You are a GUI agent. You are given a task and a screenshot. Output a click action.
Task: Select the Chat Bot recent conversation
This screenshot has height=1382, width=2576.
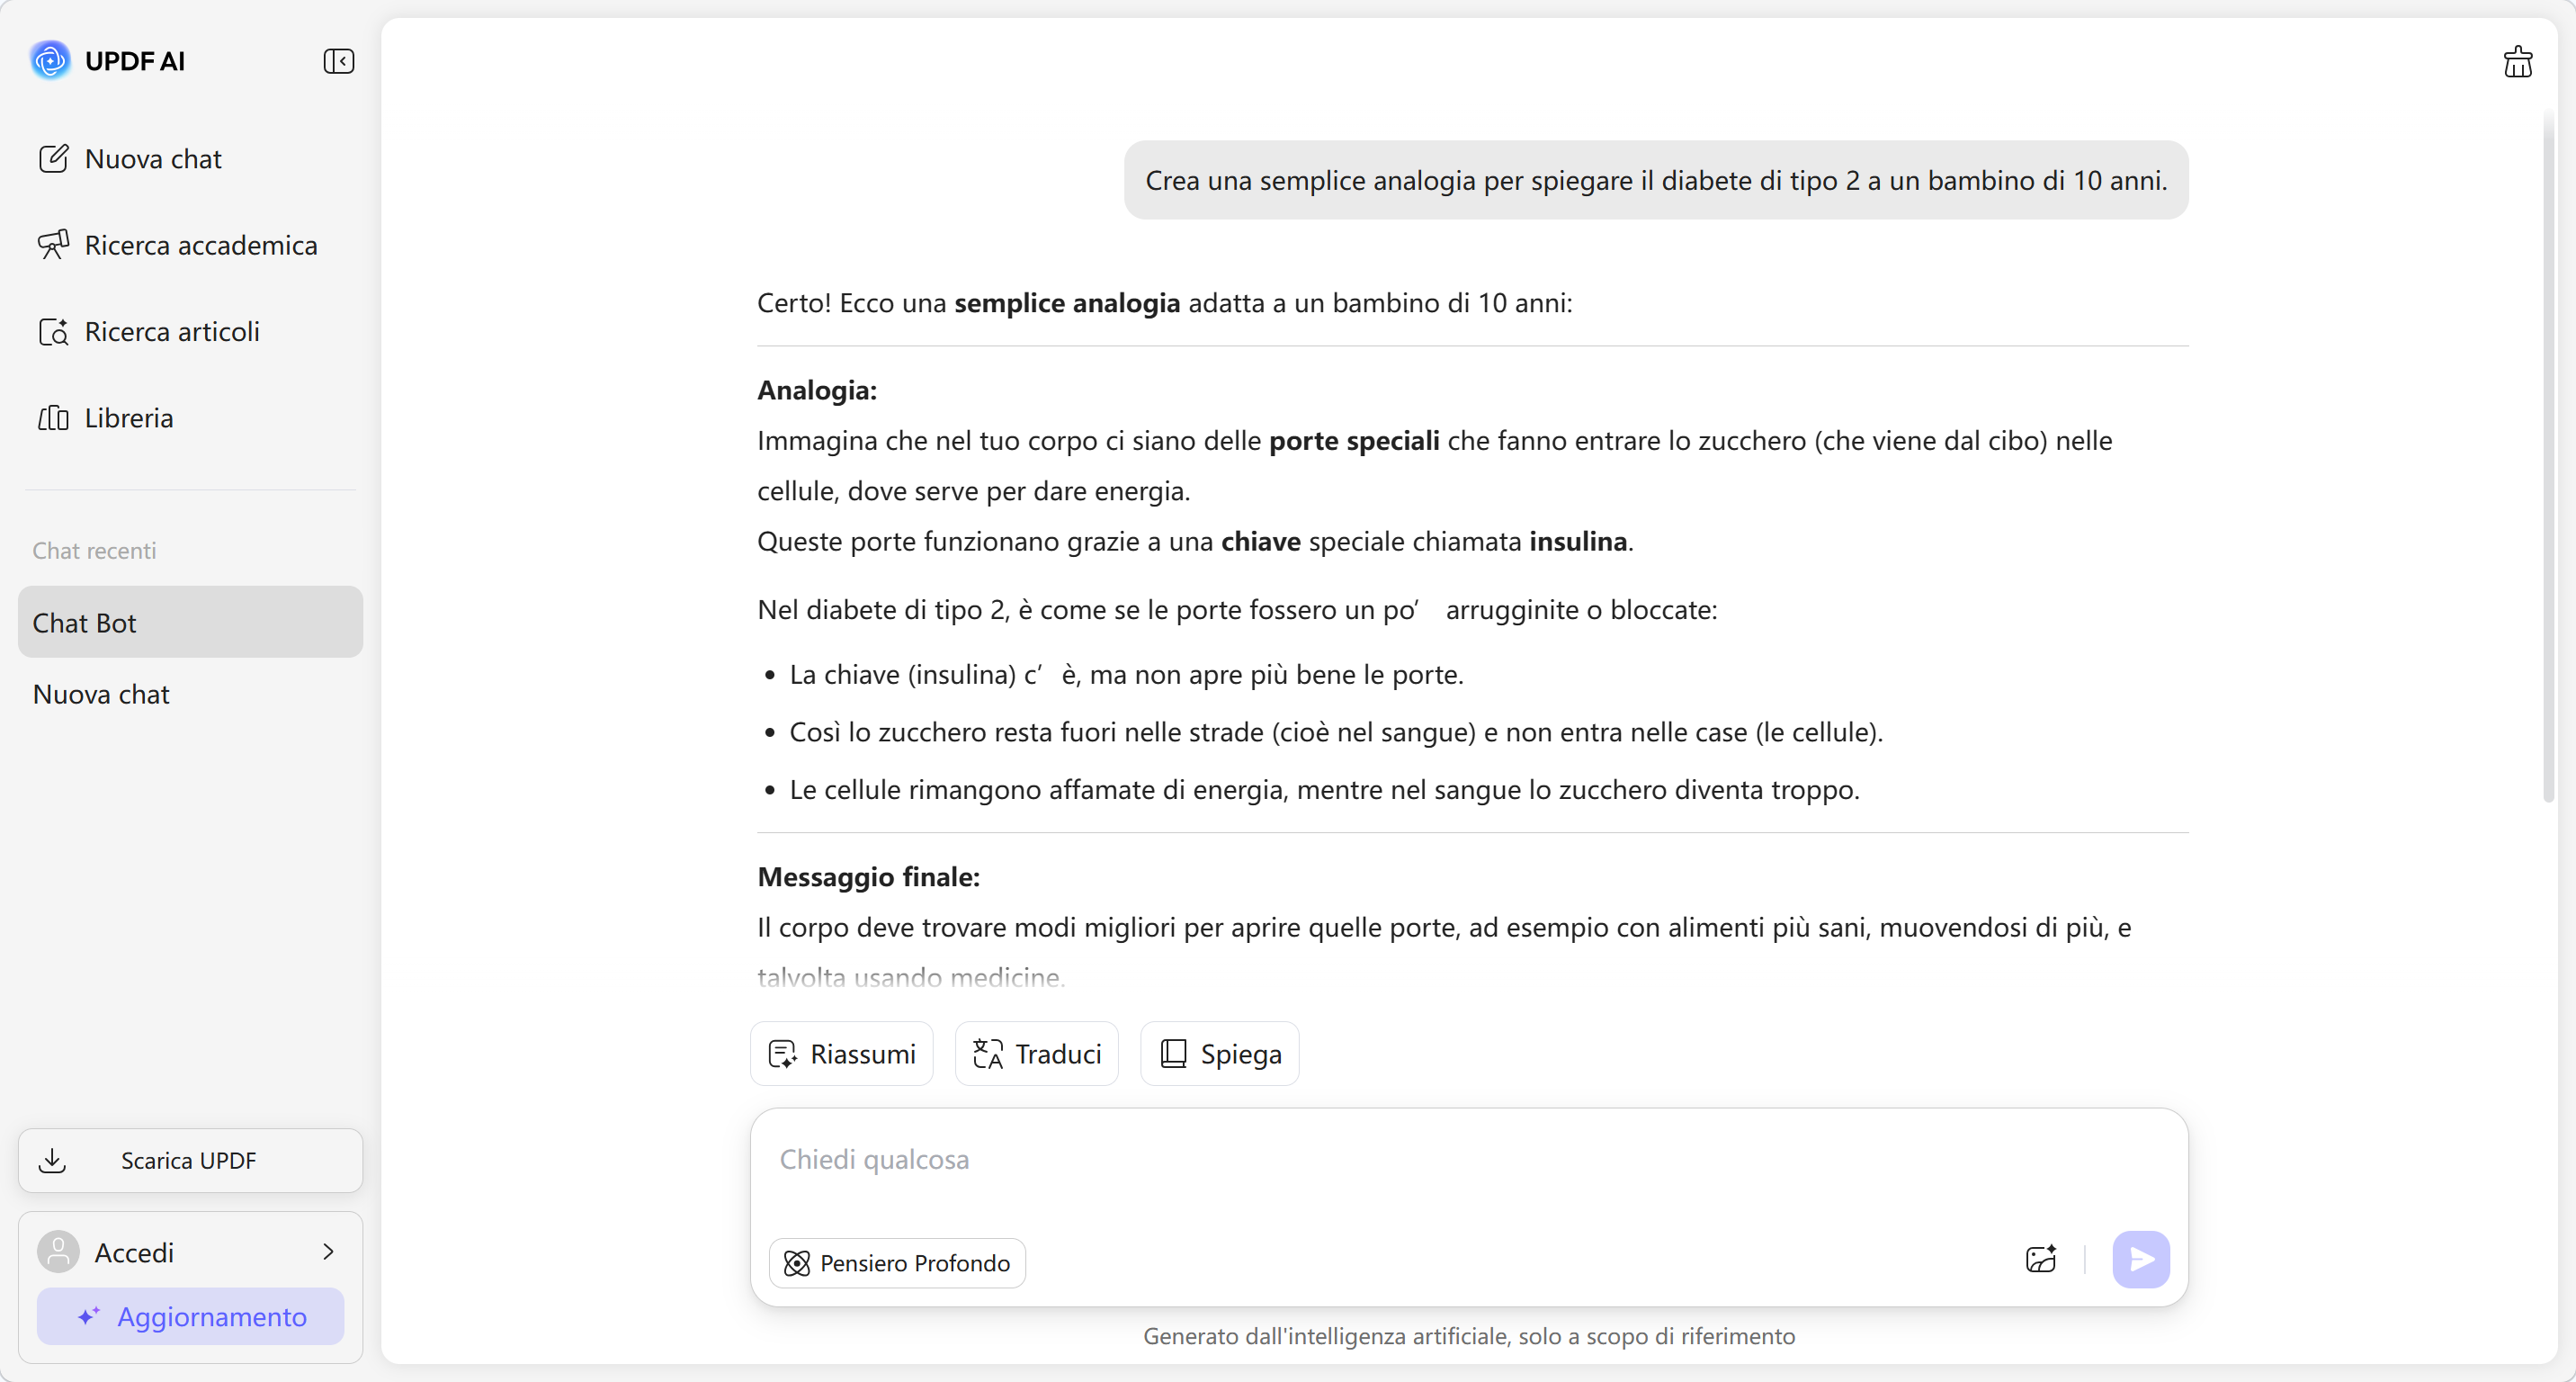click(x=190, y=622)
